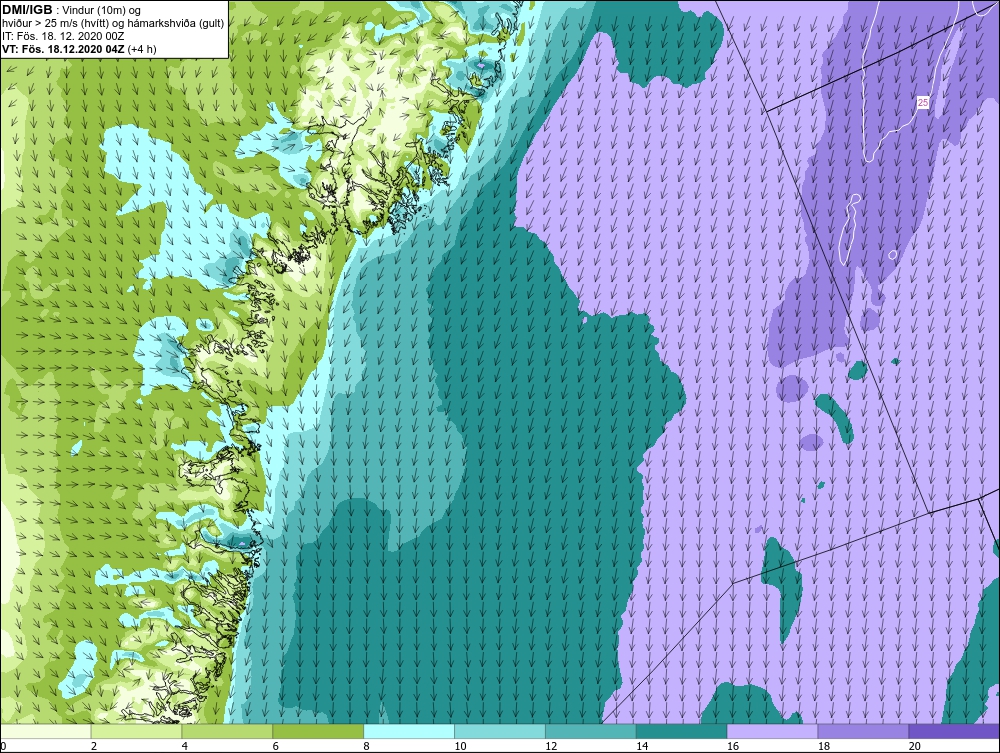Click the scale number 18
1000x753 pixels.
pos(823,746)
